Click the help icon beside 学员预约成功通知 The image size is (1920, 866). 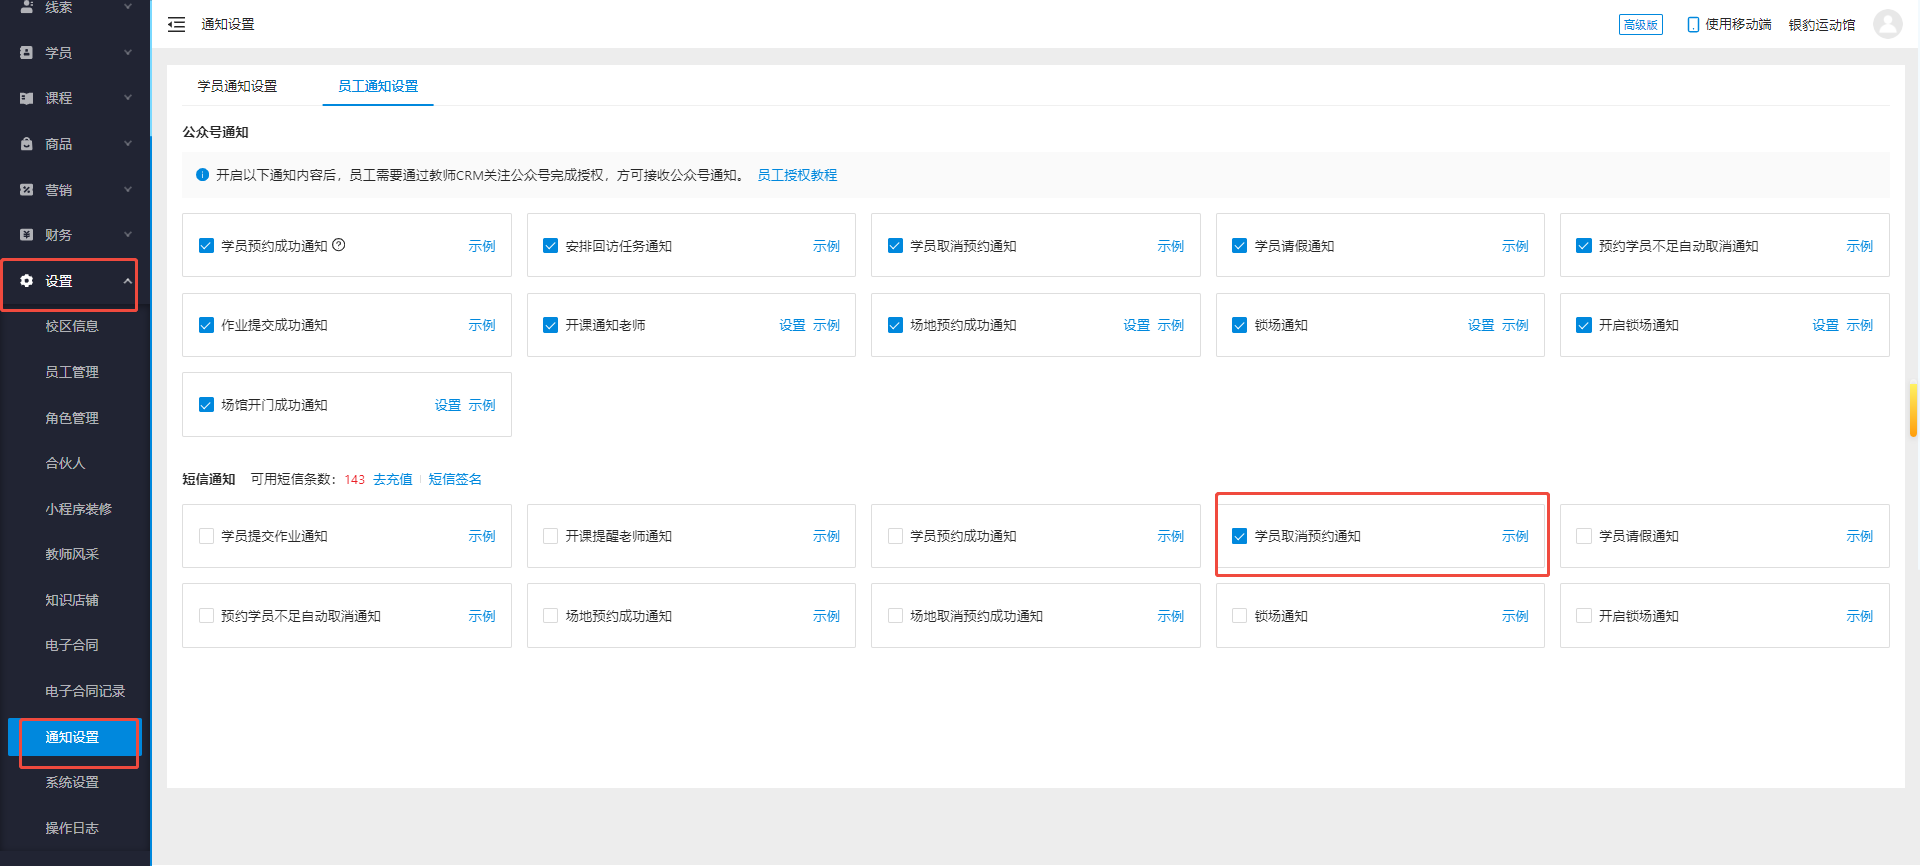339,245
